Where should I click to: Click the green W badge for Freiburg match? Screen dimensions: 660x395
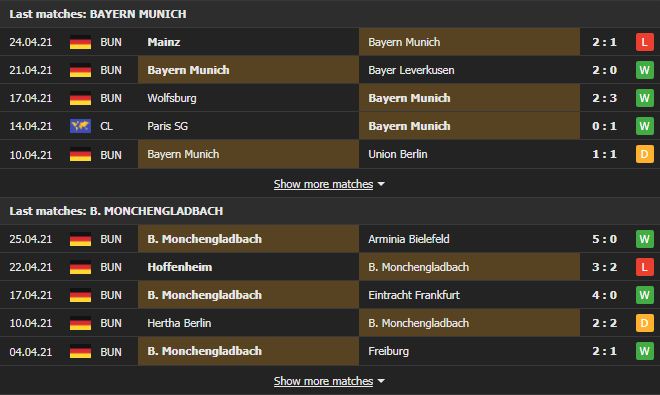pyautogui.click(x=644, y=351)
